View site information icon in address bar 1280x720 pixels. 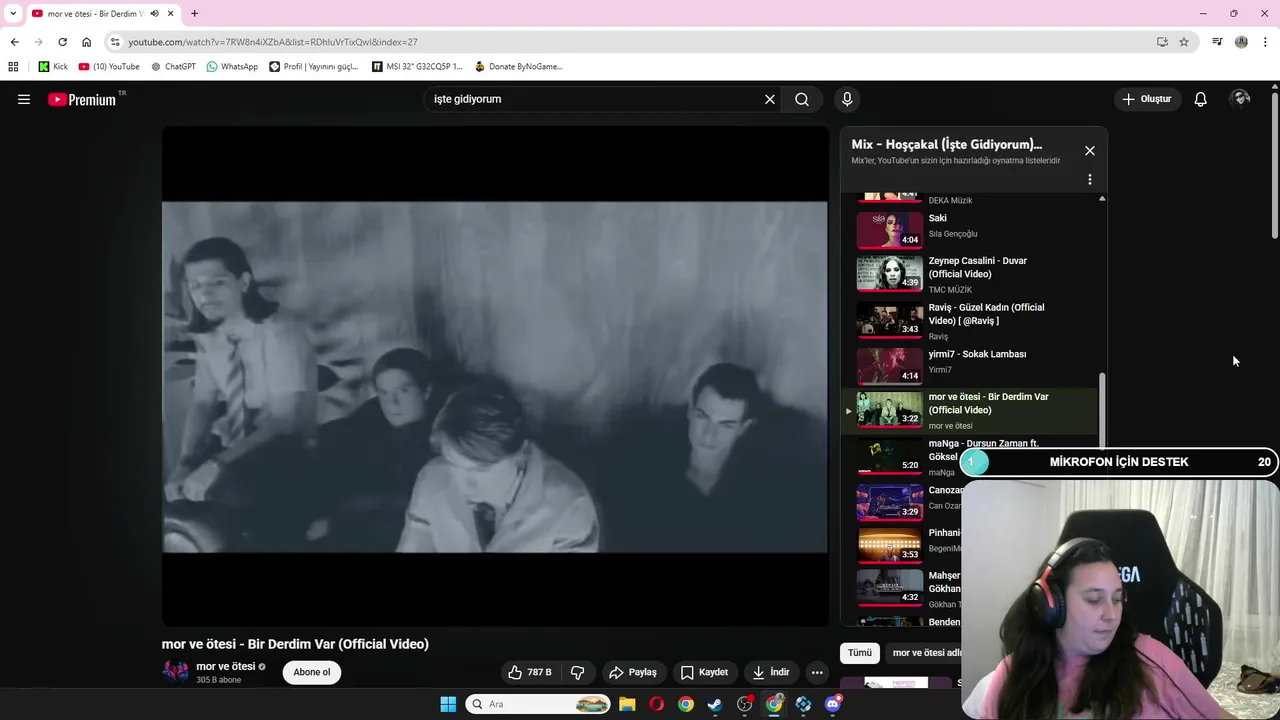(115, 42)
